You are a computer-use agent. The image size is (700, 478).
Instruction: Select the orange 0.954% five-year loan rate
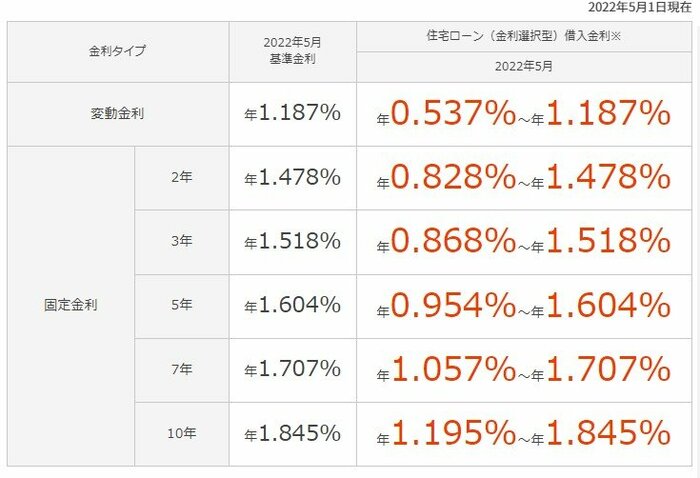(451, 306)
